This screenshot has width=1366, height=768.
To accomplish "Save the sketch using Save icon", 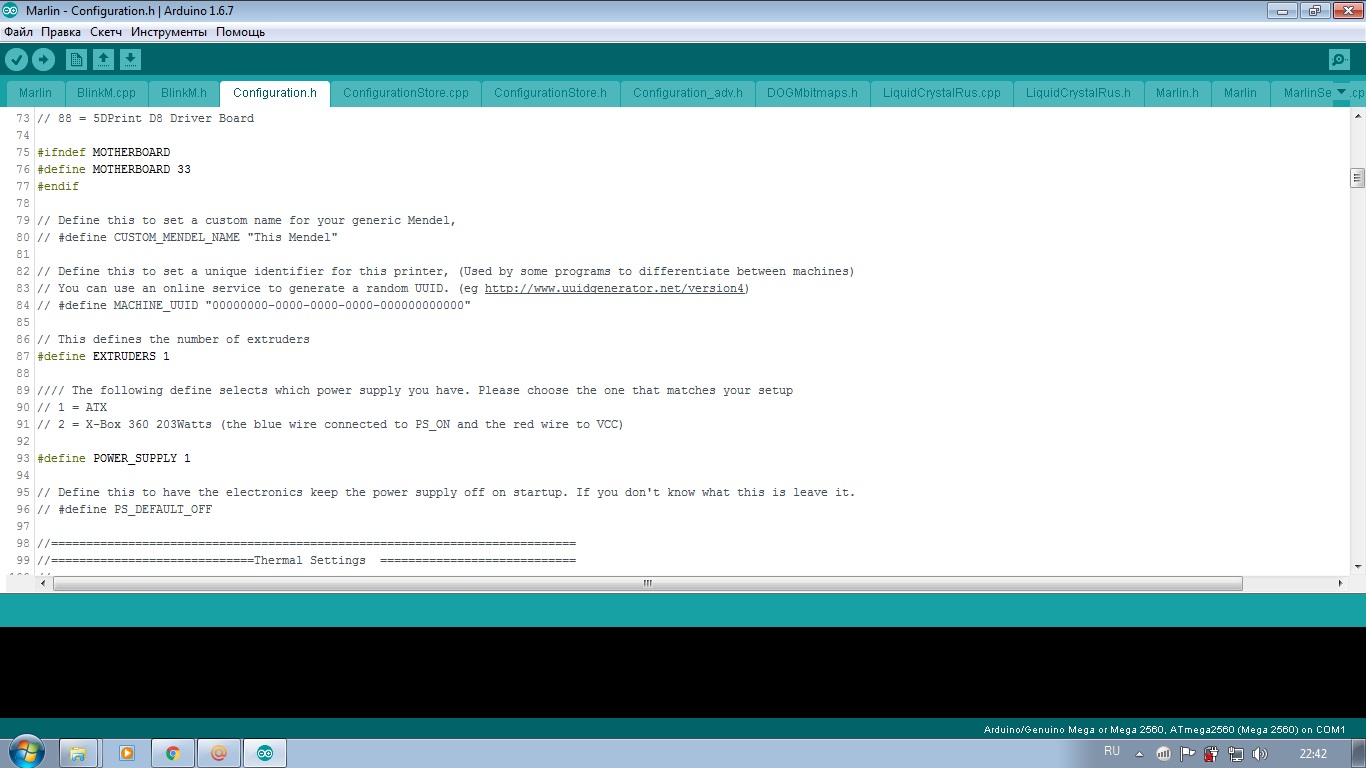I will [130, 60].
